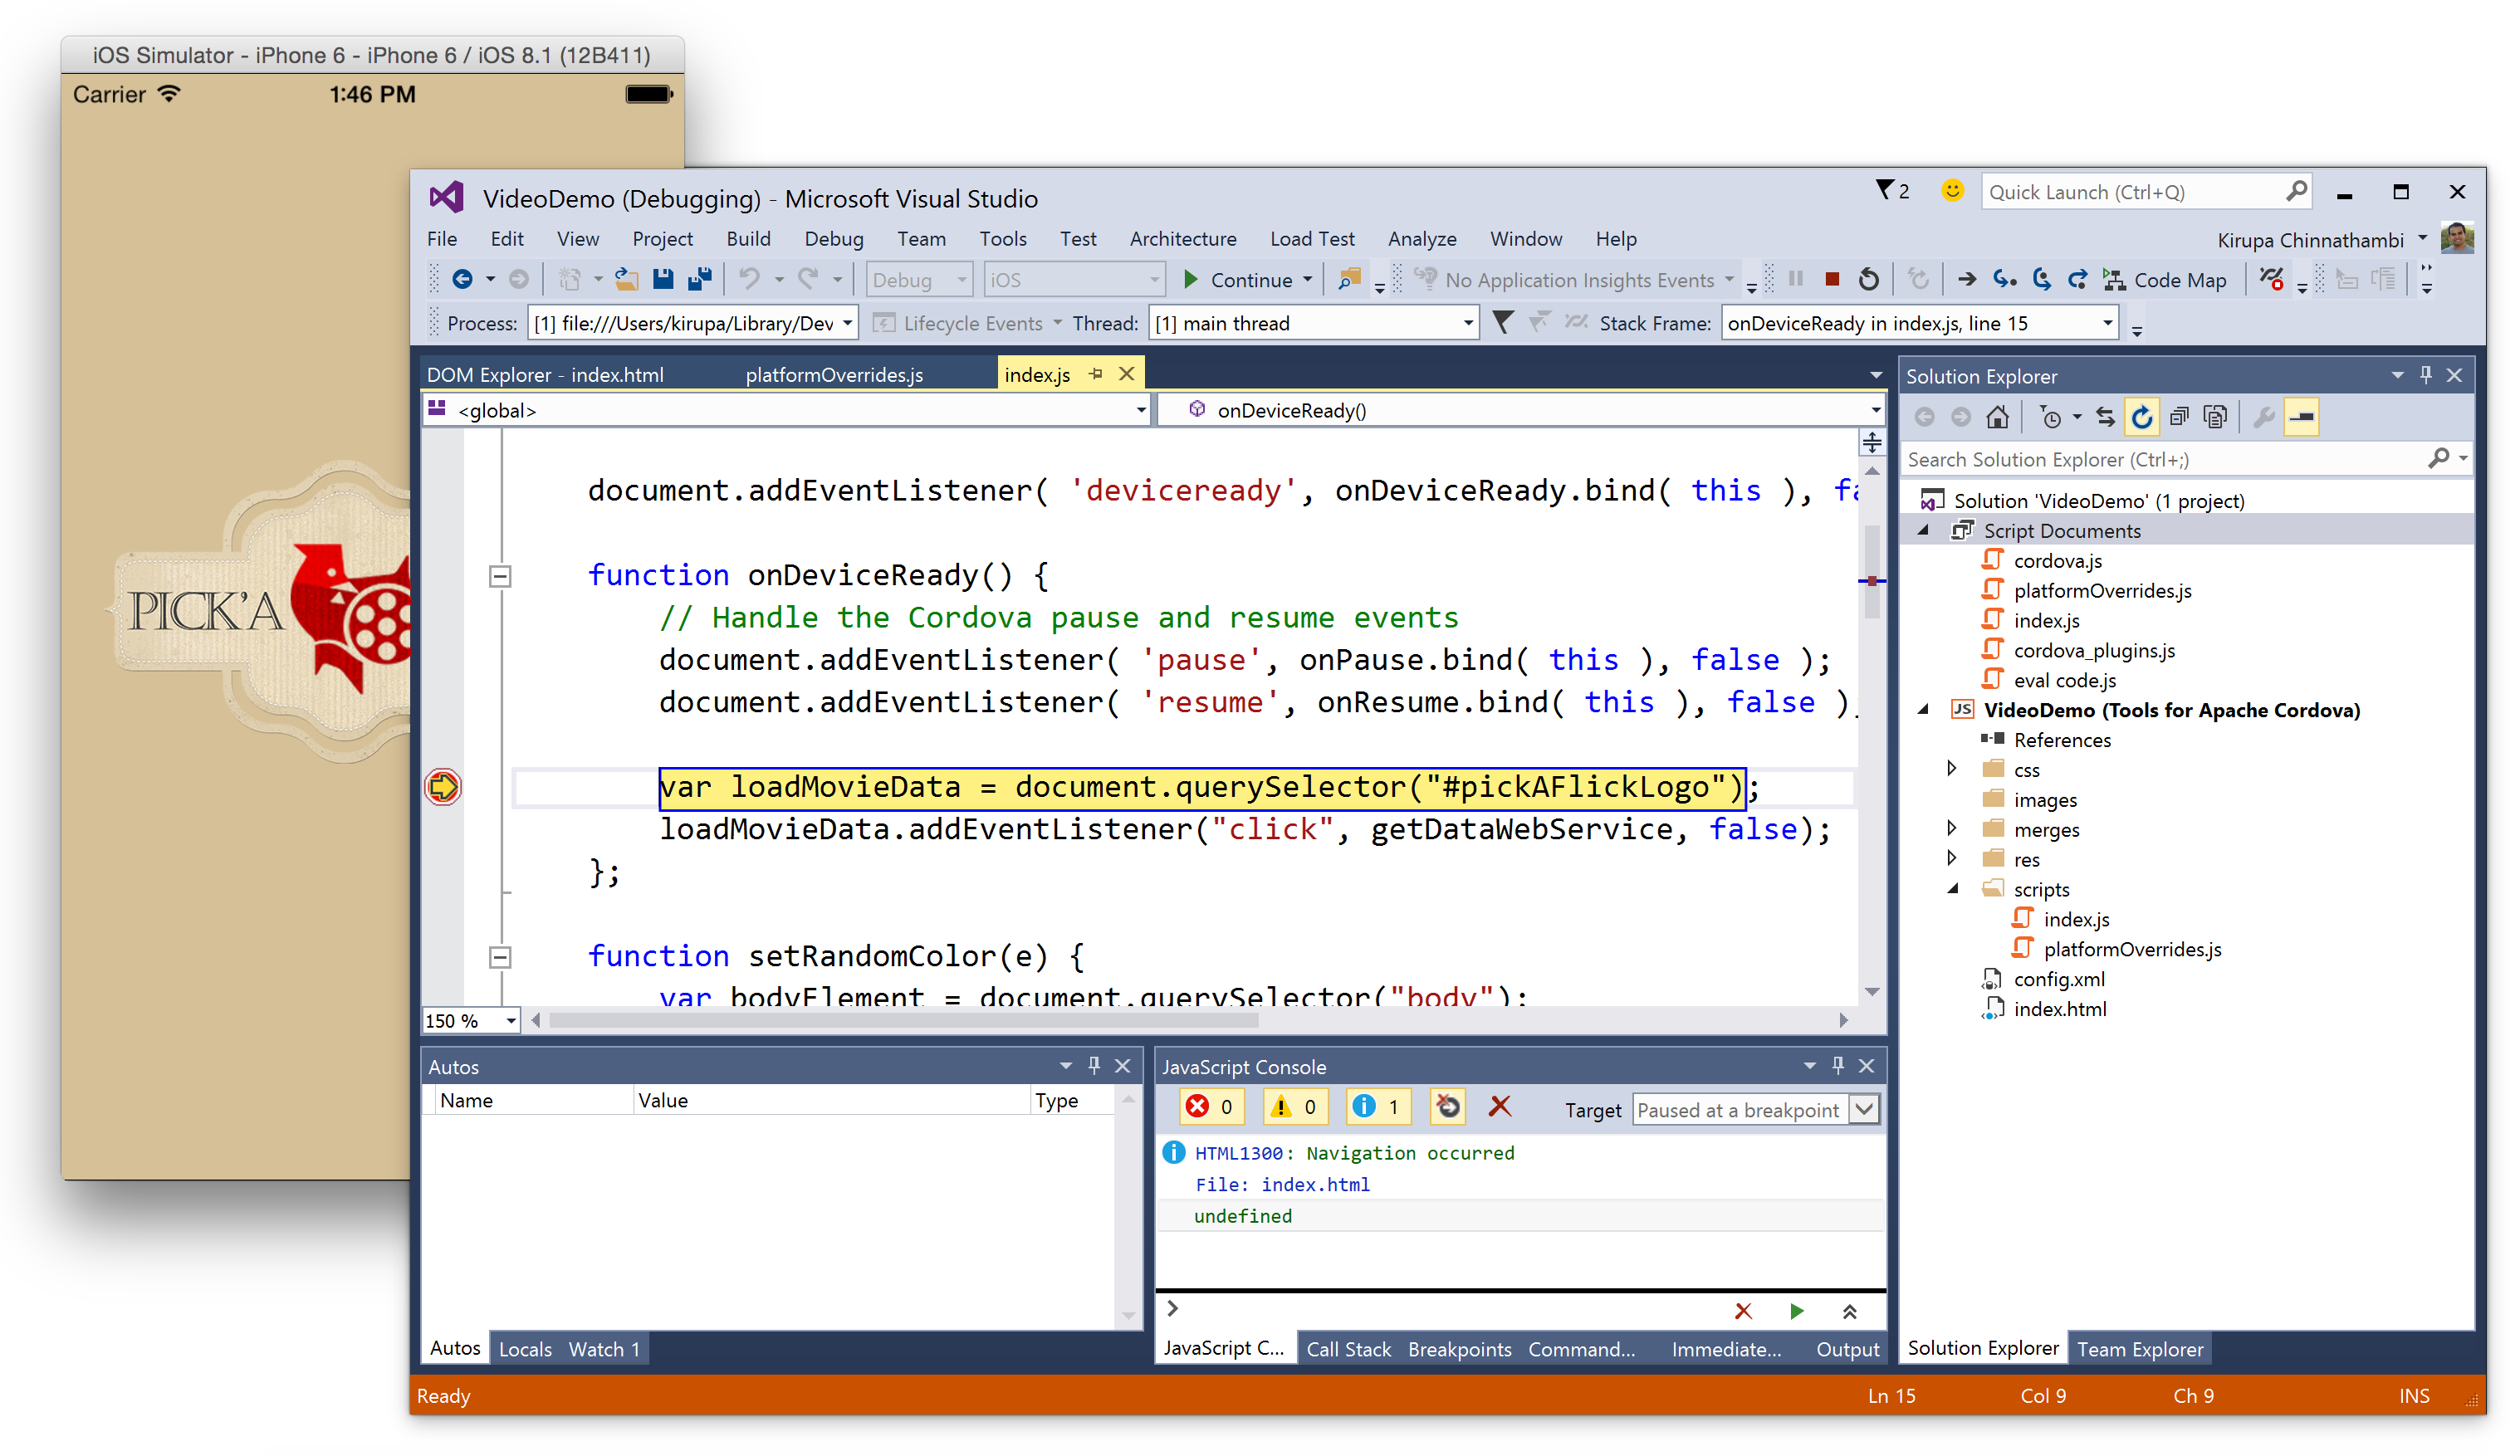Toggle the messages filter showing 1 message
Screen dimensions: 2520x1456
point(1378,1107)
